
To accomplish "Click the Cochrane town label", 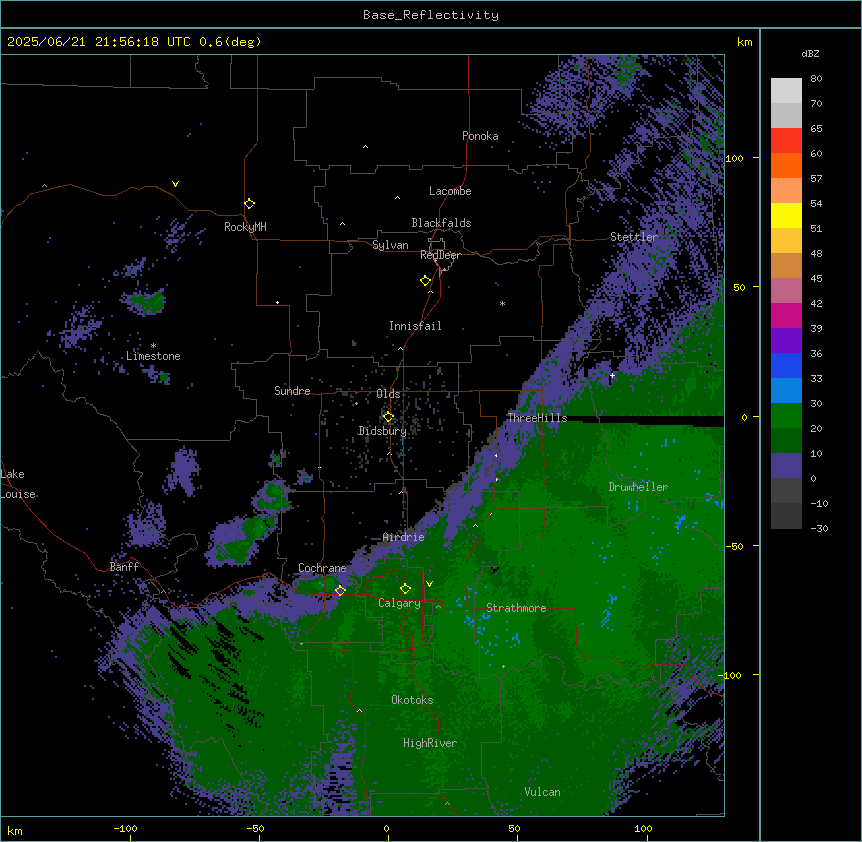I will (322, 568).
